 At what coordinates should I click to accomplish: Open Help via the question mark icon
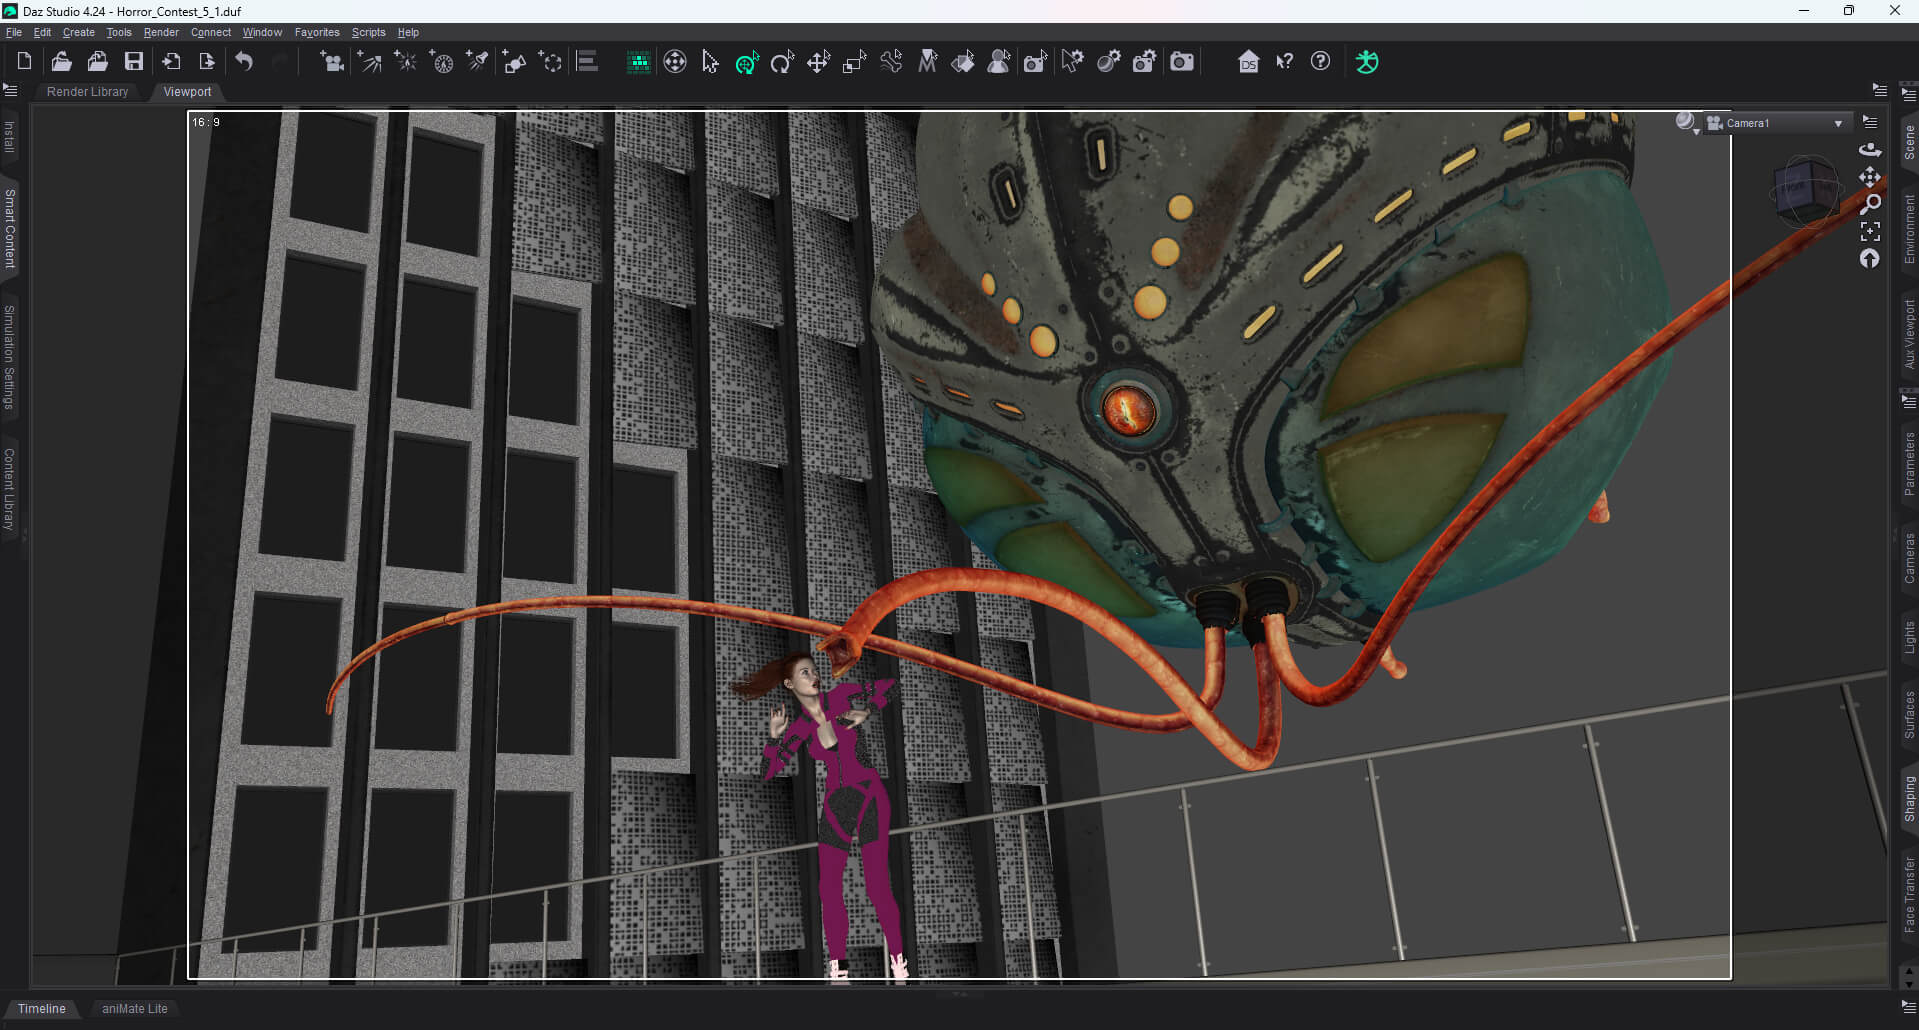click(1320, 62)
